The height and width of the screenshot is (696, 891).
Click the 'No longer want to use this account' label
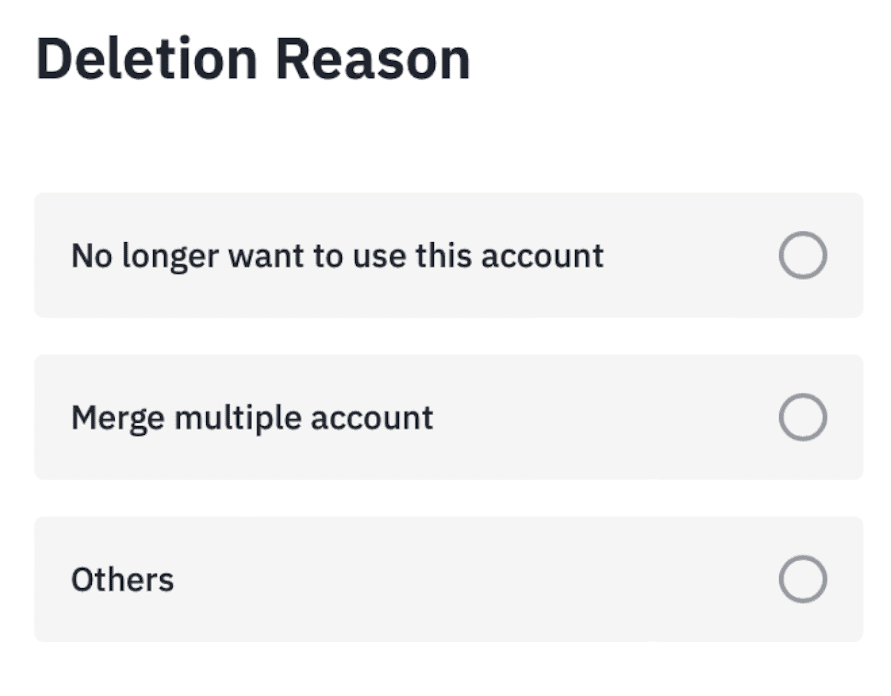tap(337, 256)
